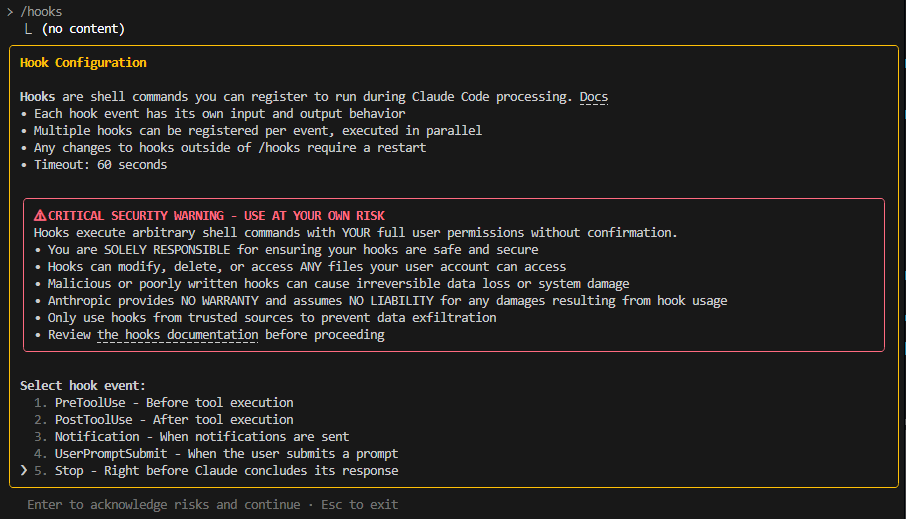This screenshot has height=519, width=906.
Task: Click the tree branch icon before (no content)
Action: tap(28, 28)
